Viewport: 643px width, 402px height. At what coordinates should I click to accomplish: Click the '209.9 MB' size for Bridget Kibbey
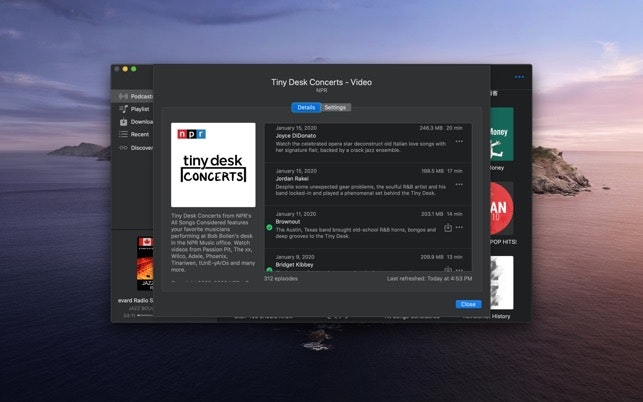pyautogui.click(x=432, y=257)
